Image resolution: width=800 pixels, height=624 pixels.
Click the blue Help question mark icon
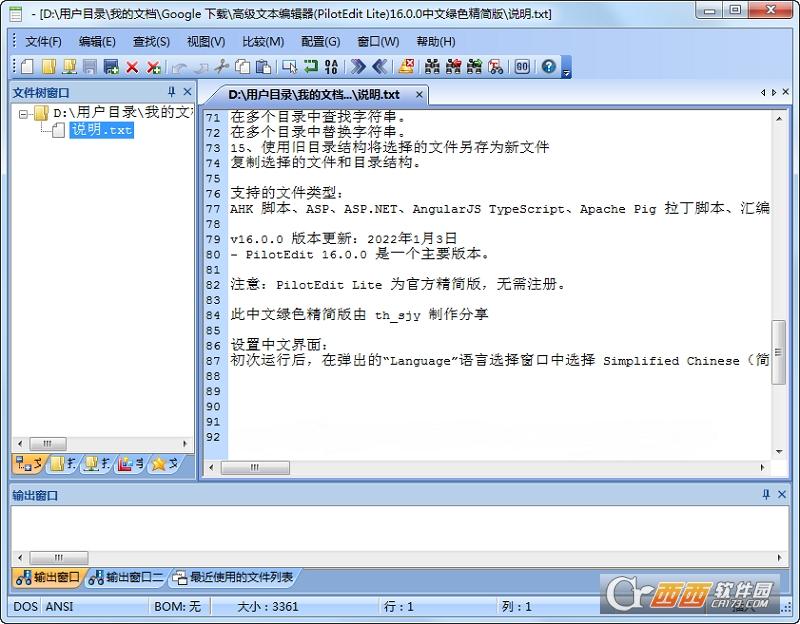click(x=548, y=67)
